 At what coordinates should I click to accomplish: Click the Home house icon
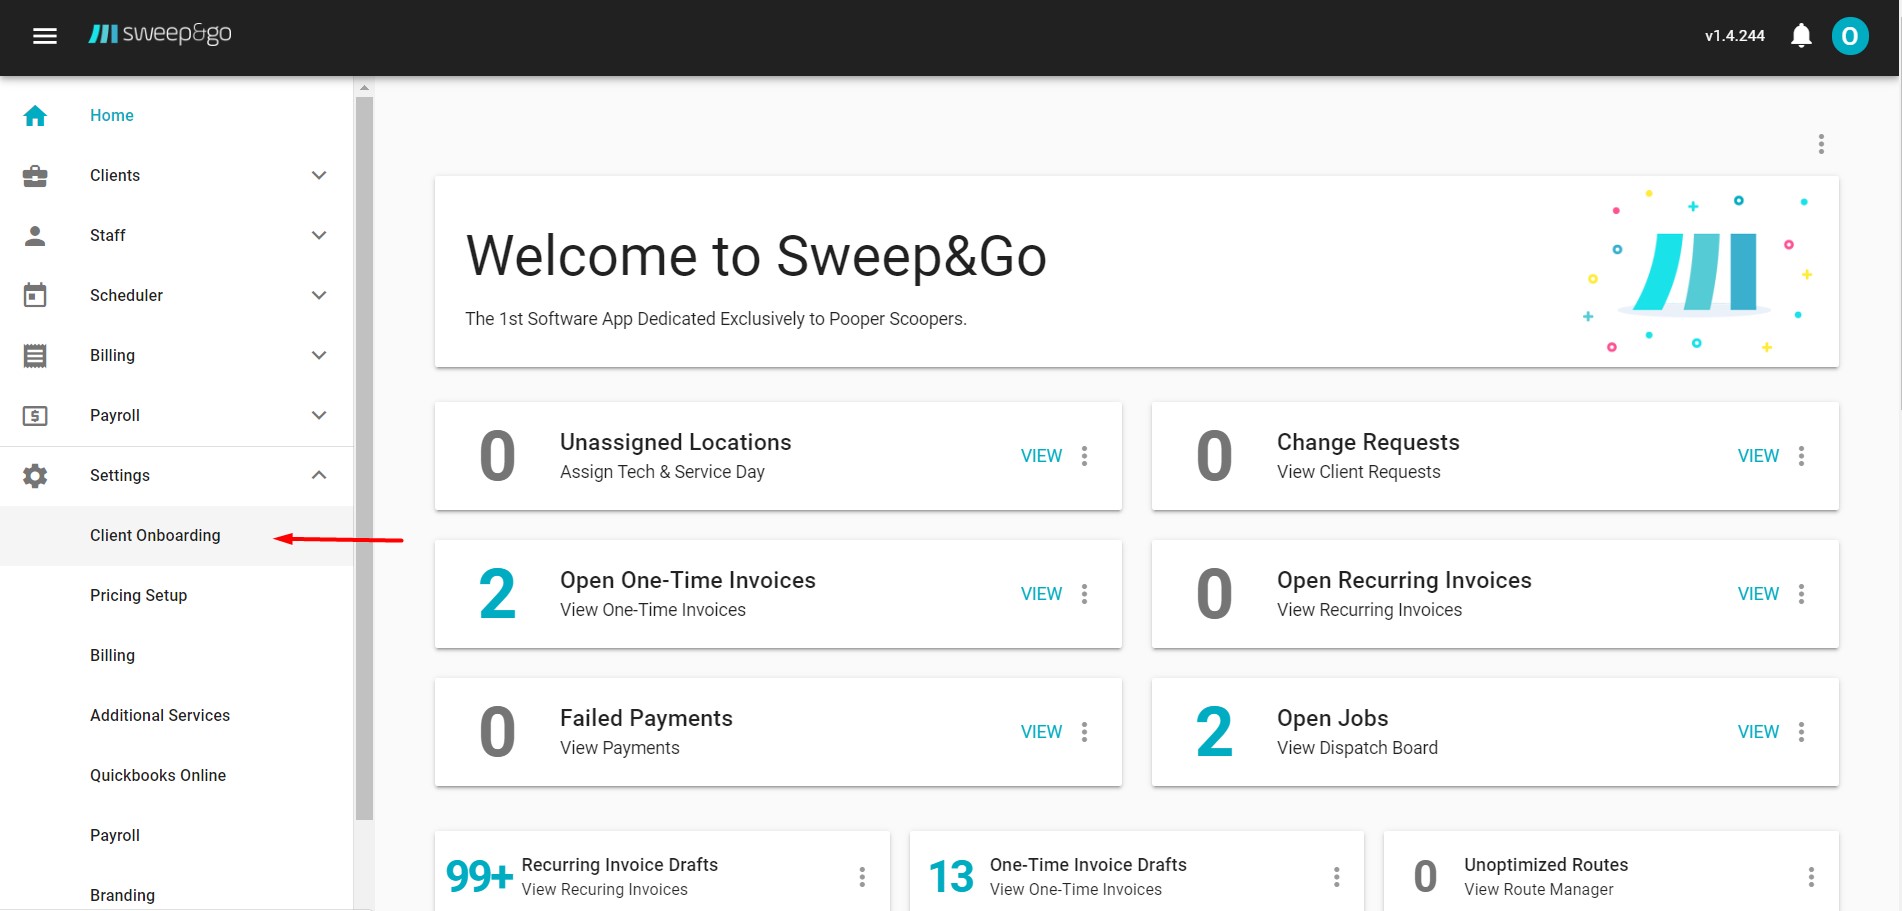(35, 116)
